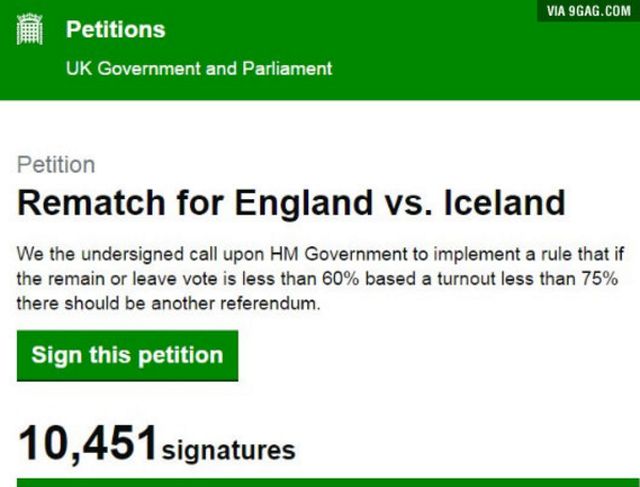Image resolution: width=640 pixels, height=487 pixels.
Task: Click the grey Petition label
Action: tap(56, 165)
